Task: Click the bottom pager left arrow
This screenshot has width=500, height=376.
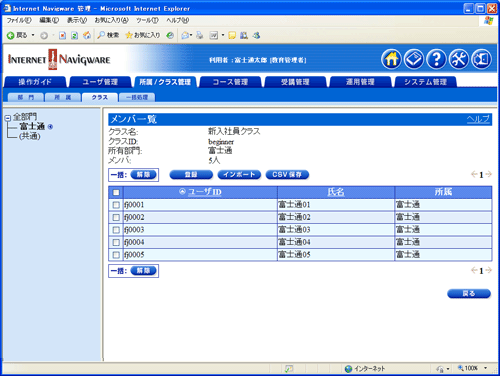Action: [x=474, y=270]
